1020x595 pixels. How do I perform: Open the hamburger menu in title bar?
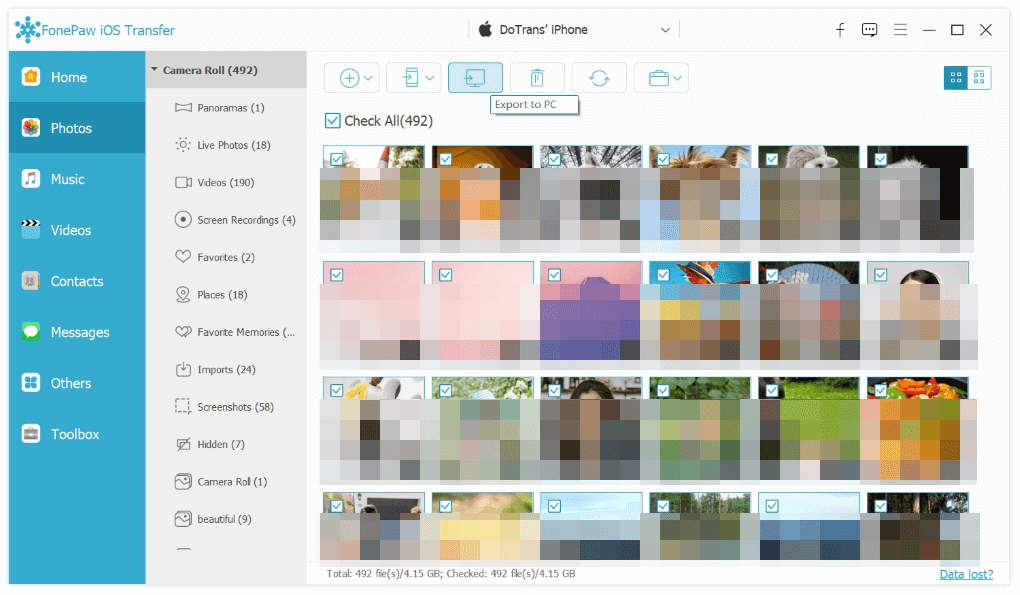point(900,30)
